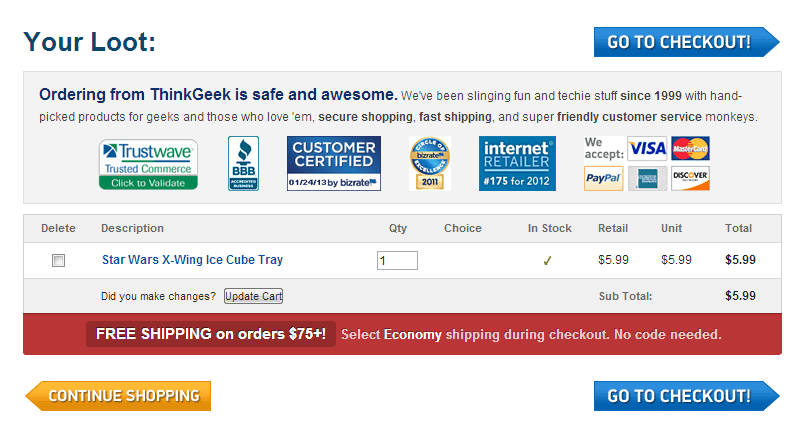Click the VISA card logo
810x436 pixels.
click(x=647, y=149)
